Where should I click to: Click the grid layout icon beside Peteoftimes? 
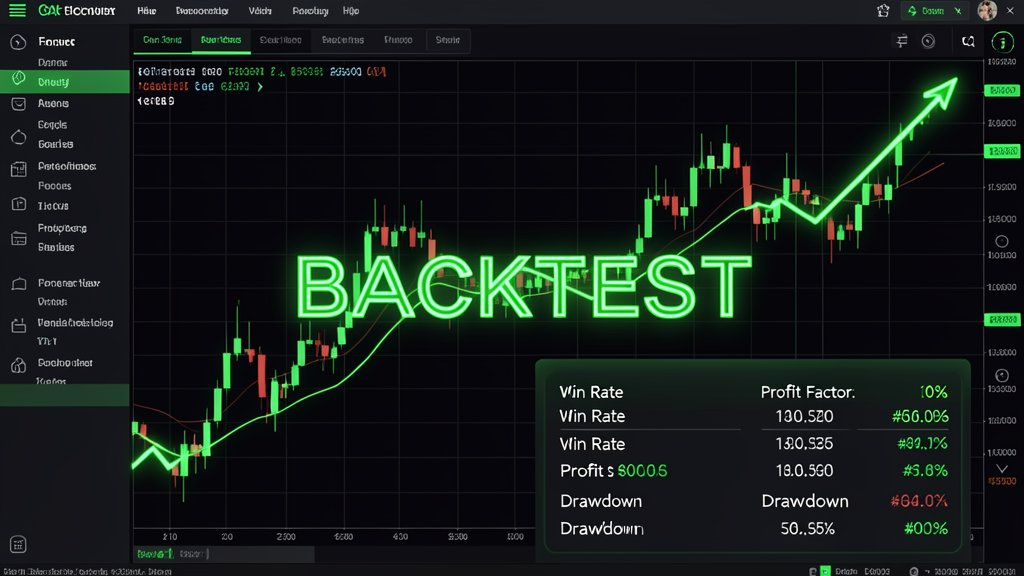[x=18, y=169]
